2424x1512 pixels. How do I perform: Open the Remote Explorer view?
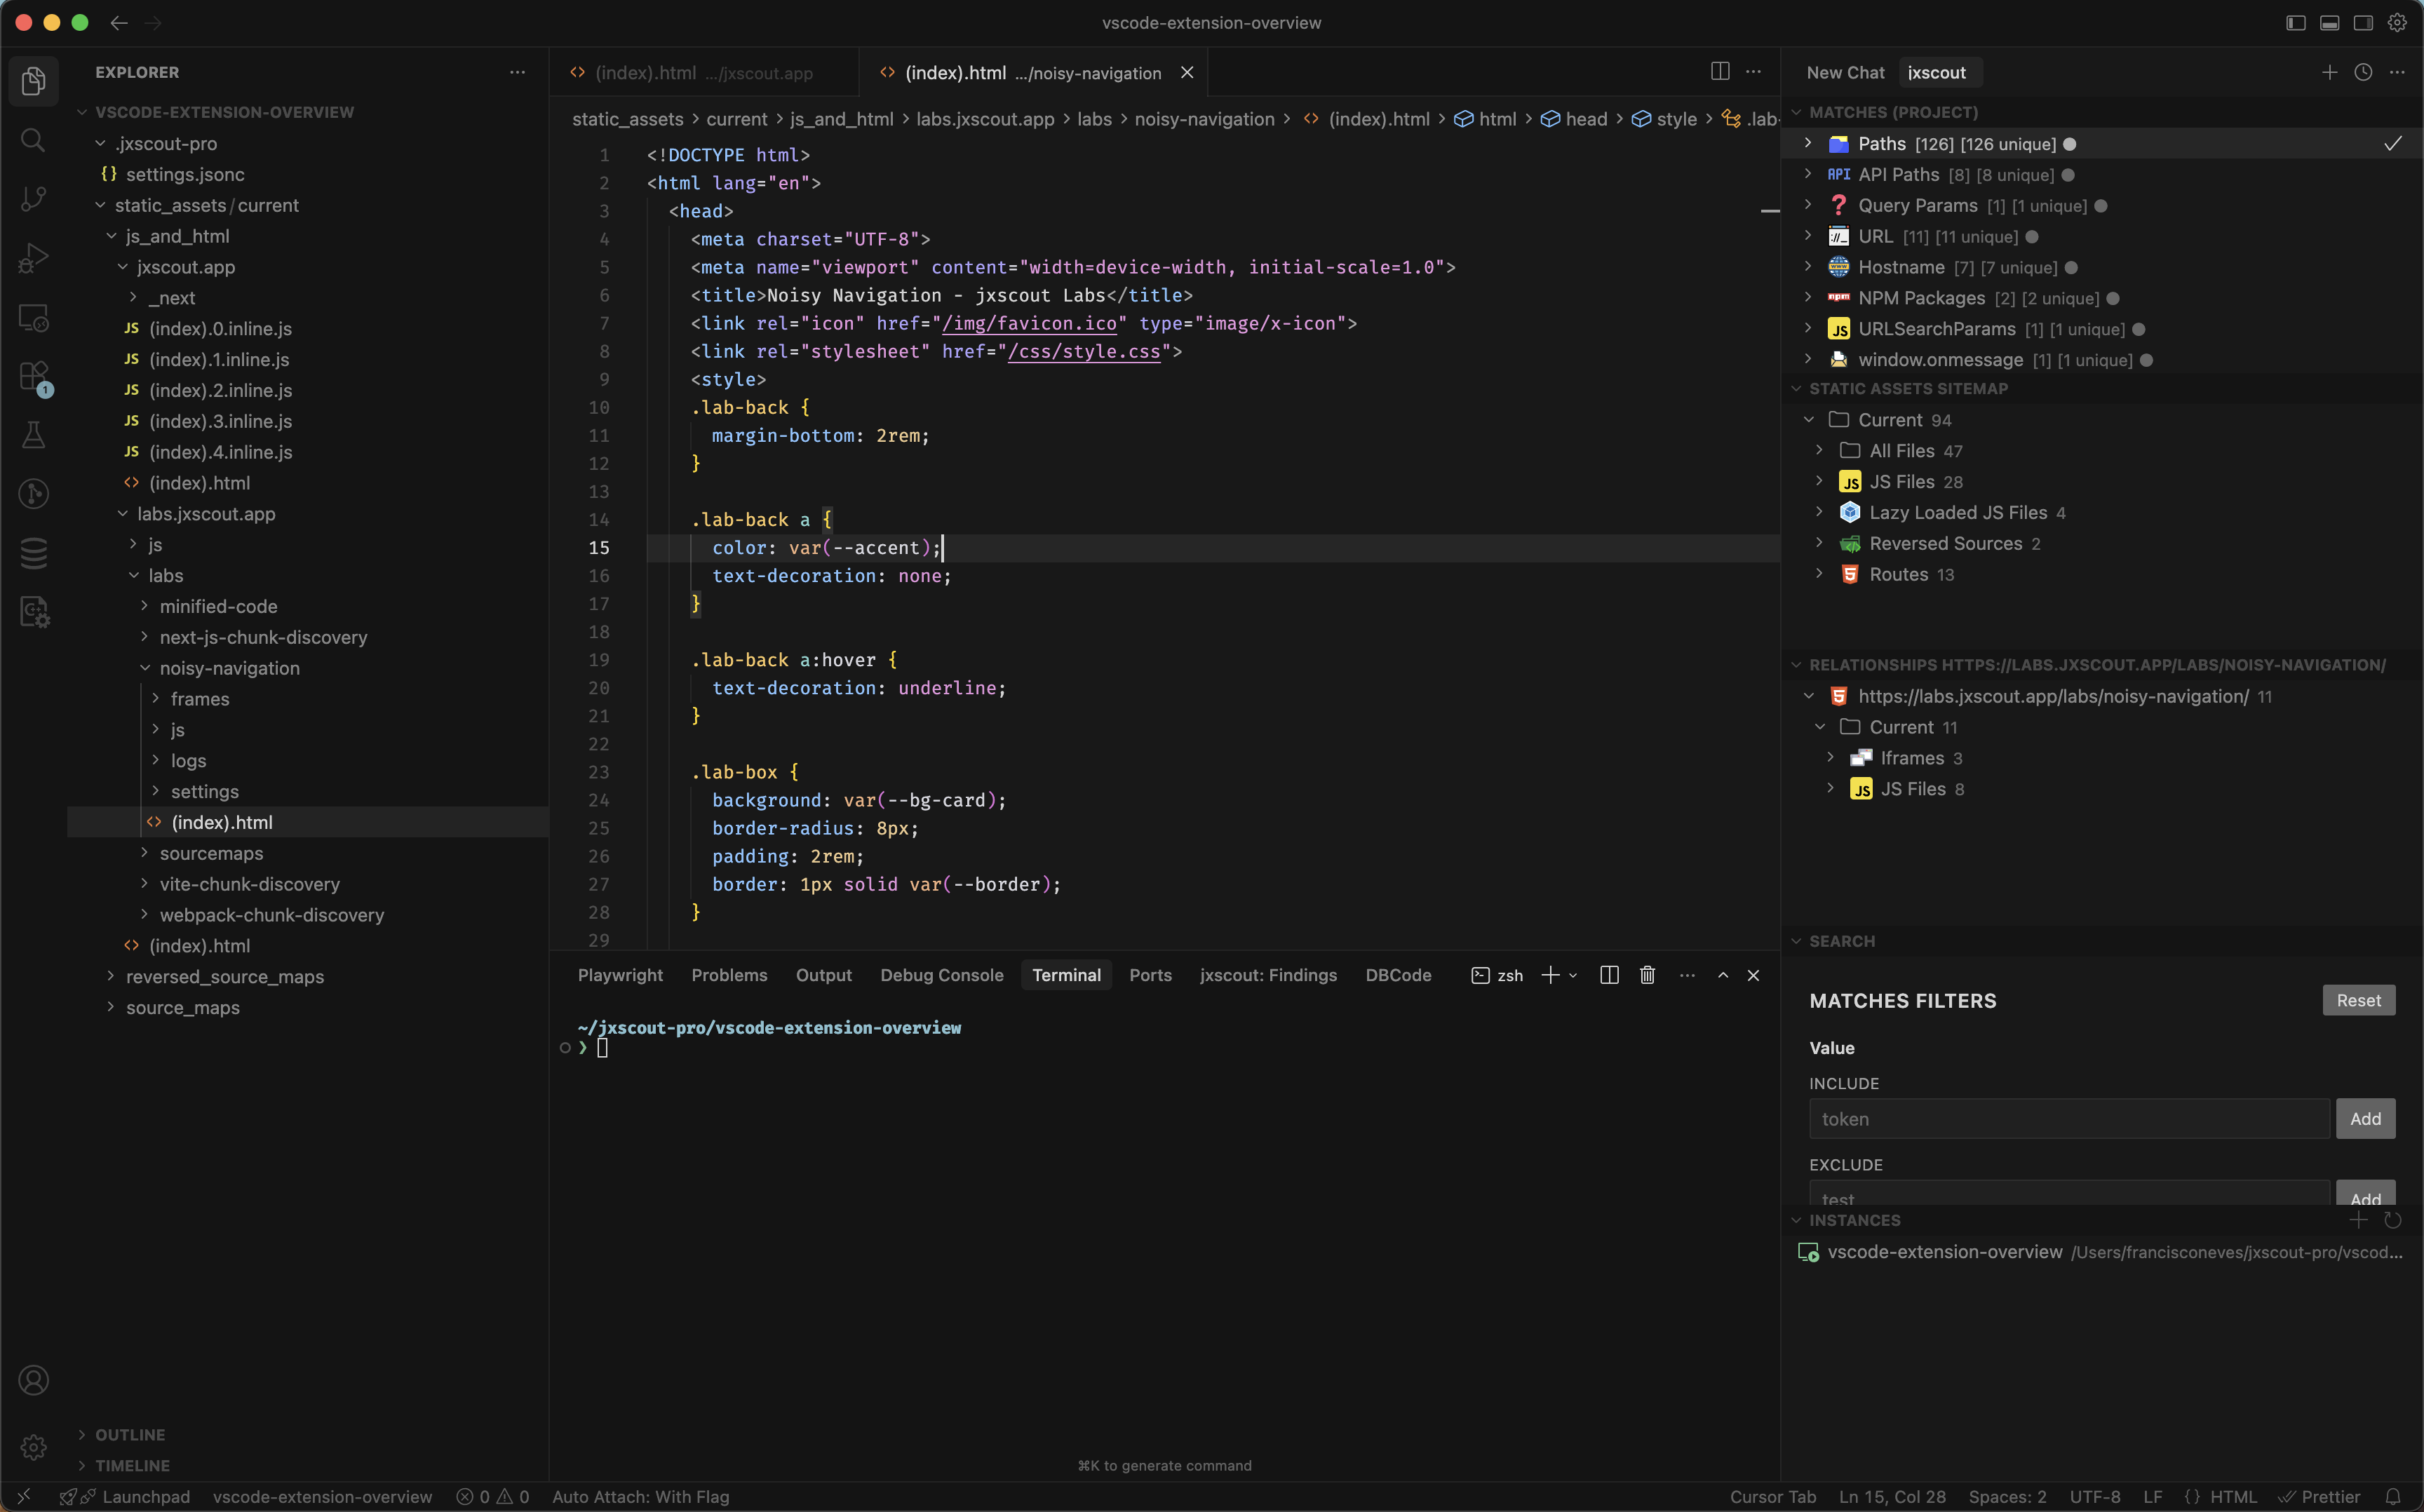pyautogui.click(x=33, y=317)
